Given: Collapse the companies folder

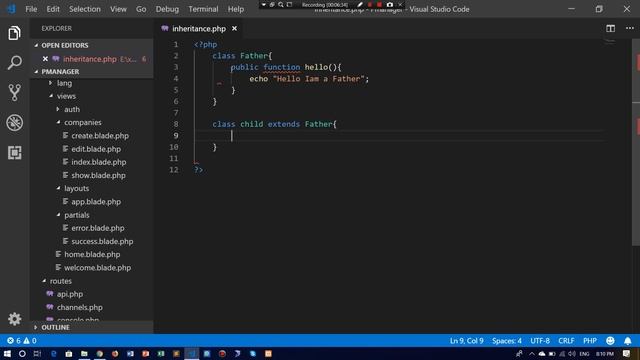Looking at the screenshot, I should (x=58, y=122).
